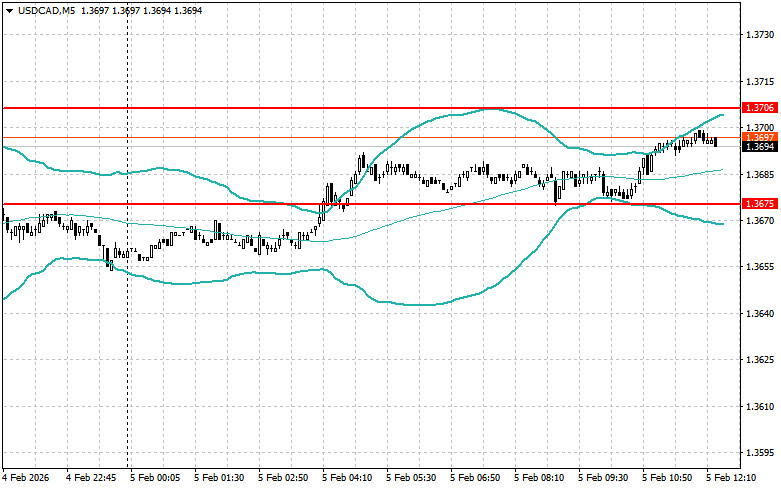Click the 1.3655 price scale value
Screen dimensions: 781x489
tap(760, 267)
